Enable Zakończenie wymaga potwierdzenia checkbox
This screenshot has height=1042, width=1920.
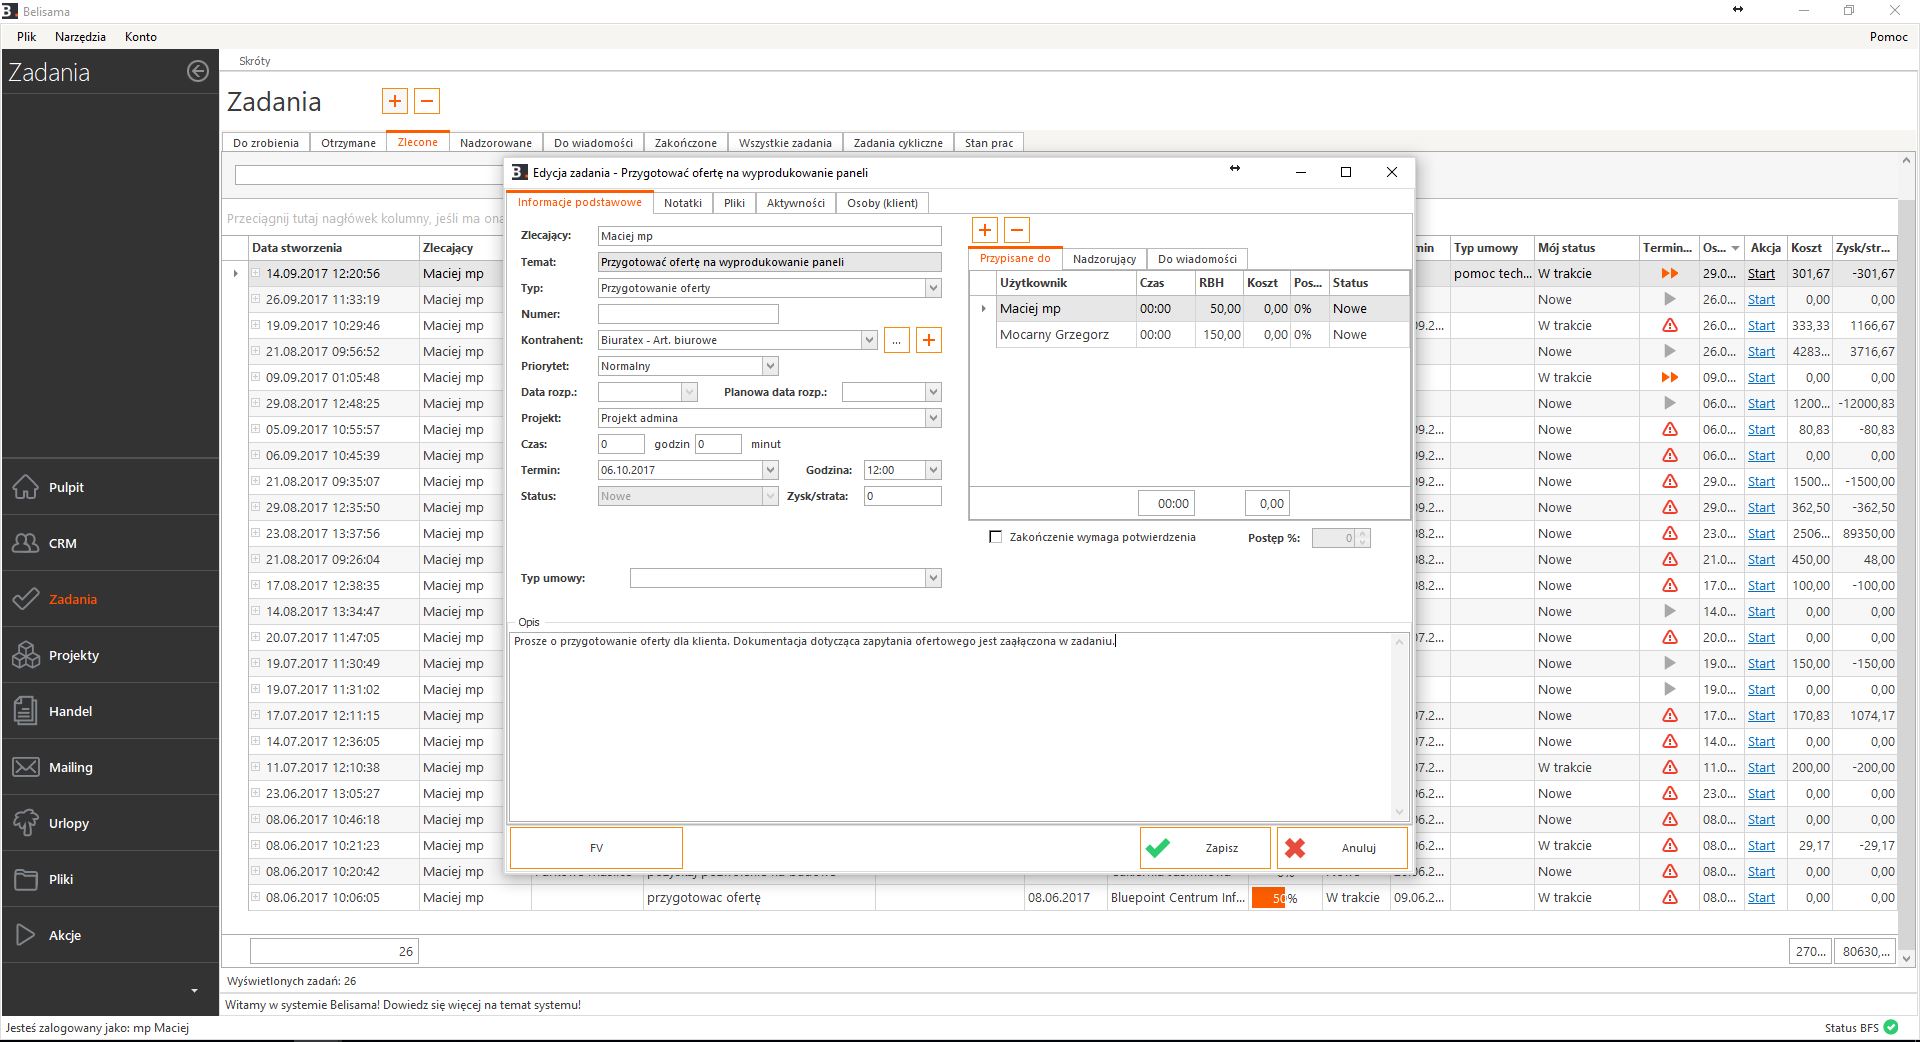[995, 537]
